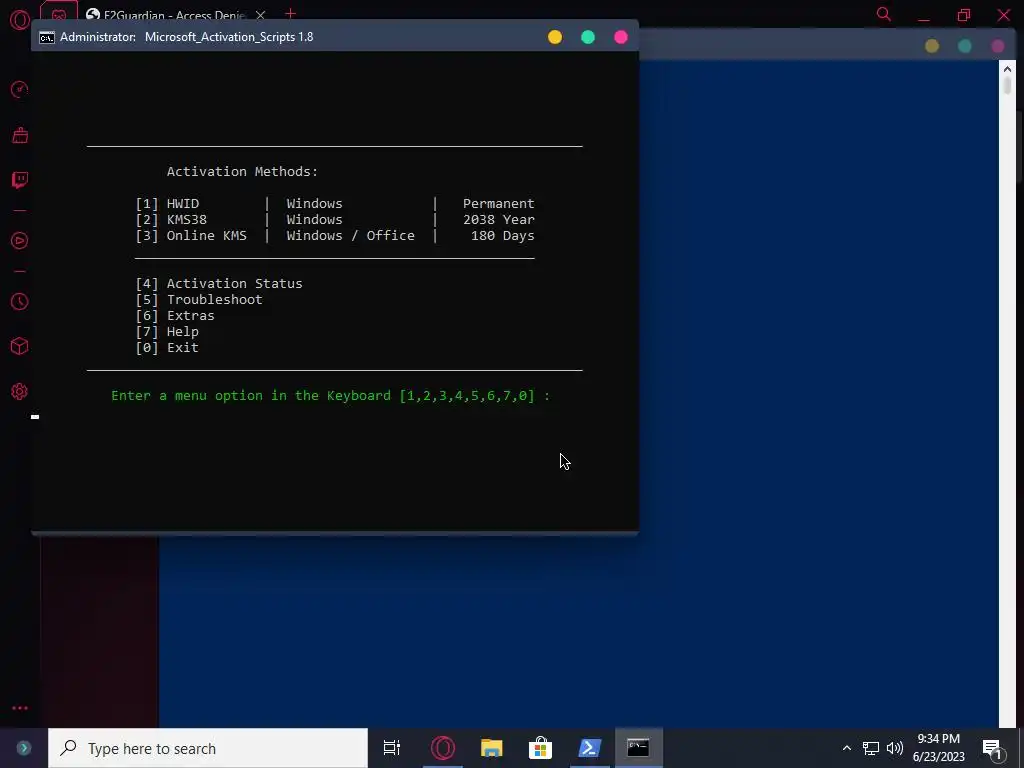Click the PowerShell taskbar icon
1024x768 pixels.
click(590, 748)
